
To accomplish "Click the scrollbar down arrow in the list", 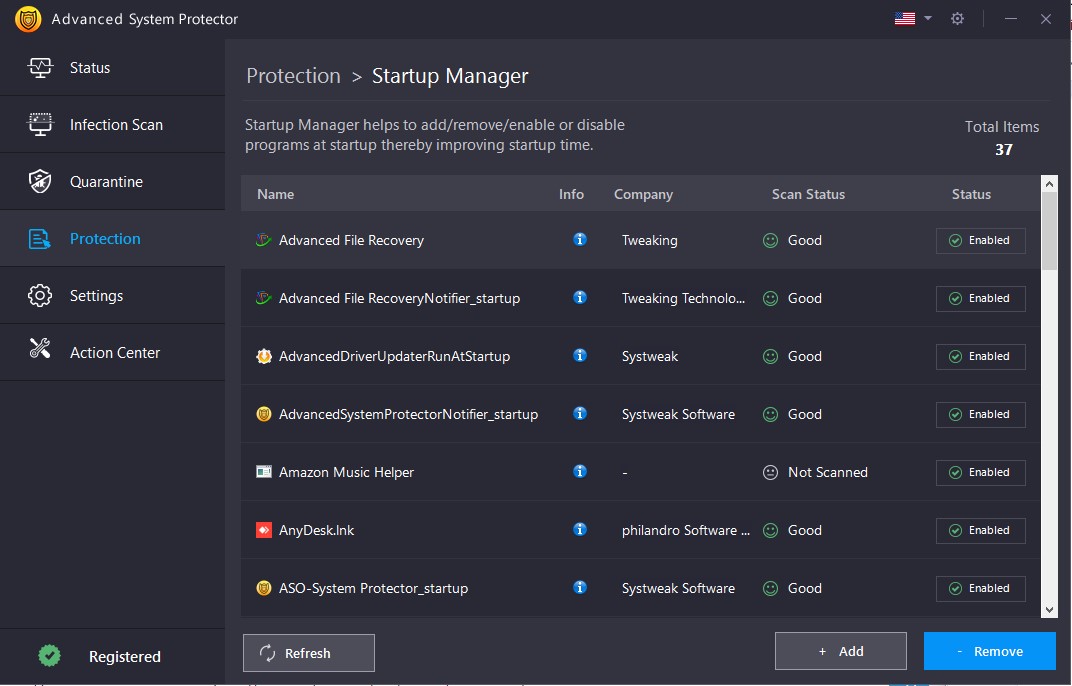I will point(1051,609).
